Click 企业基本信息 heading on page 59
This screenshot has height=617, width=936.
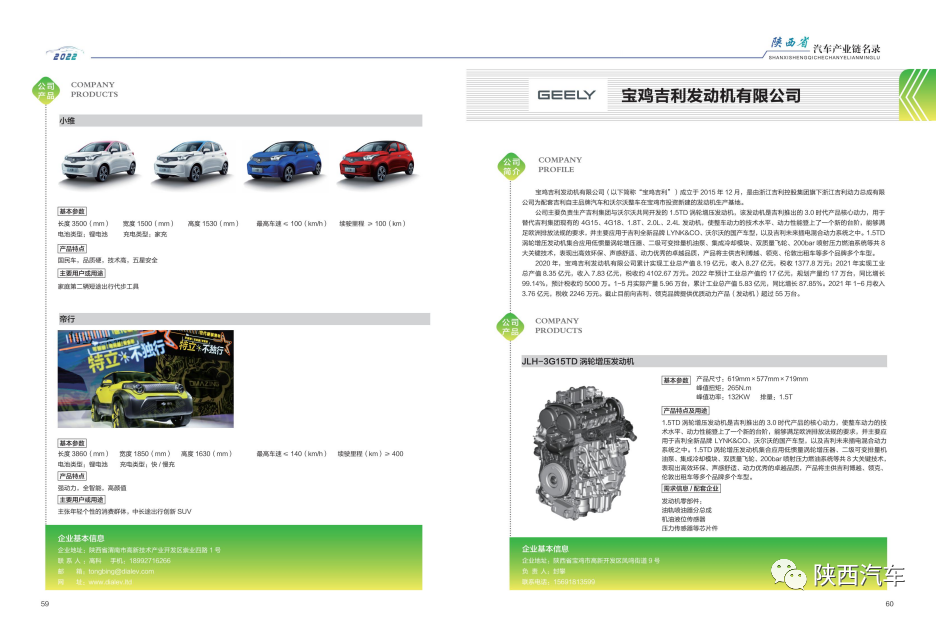(x=81, y=538)
